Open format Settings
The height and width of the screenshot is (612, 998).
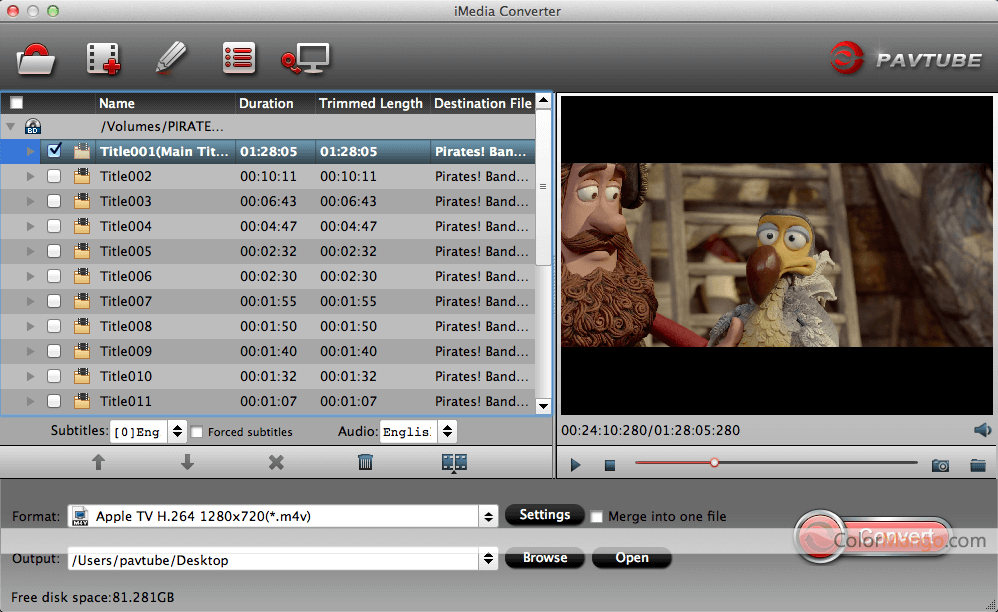545,515
